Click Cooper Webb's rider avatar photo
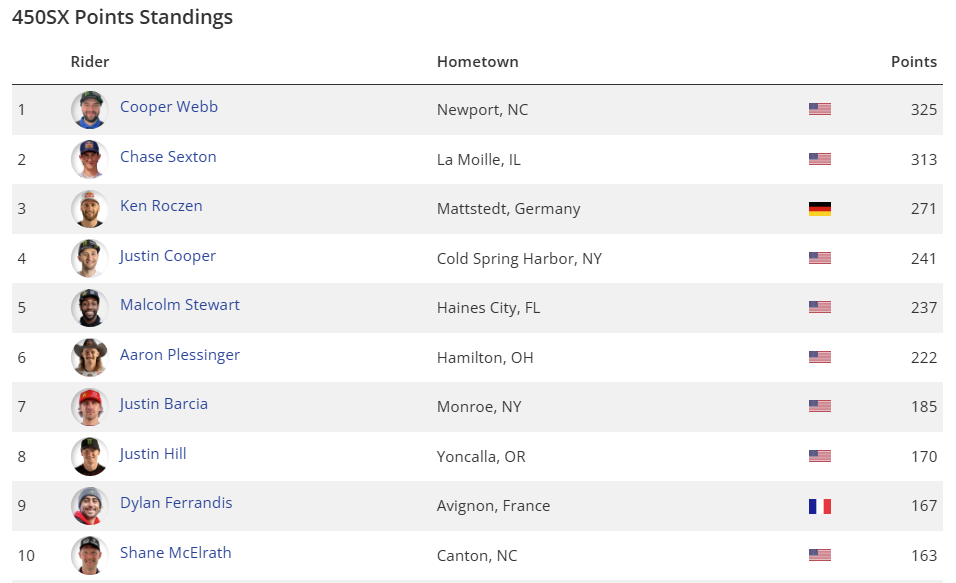 89,110
